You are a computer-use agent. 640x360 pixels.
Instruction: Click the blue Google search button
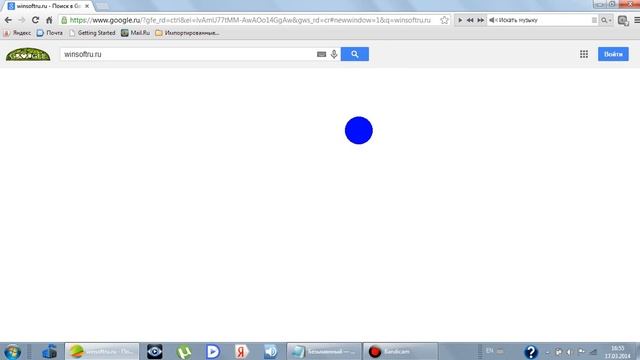[355, 54]
